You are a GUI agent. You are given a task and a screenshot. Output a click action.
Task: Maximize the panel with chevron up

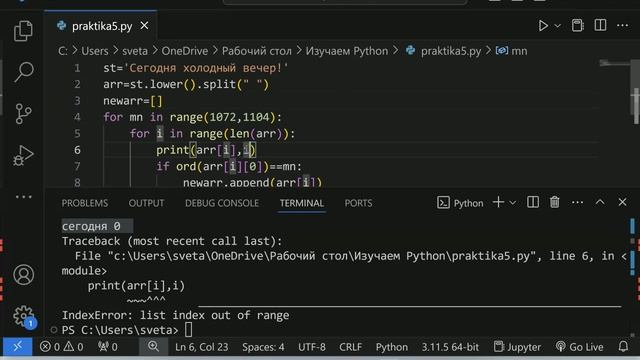click(600, 202)
